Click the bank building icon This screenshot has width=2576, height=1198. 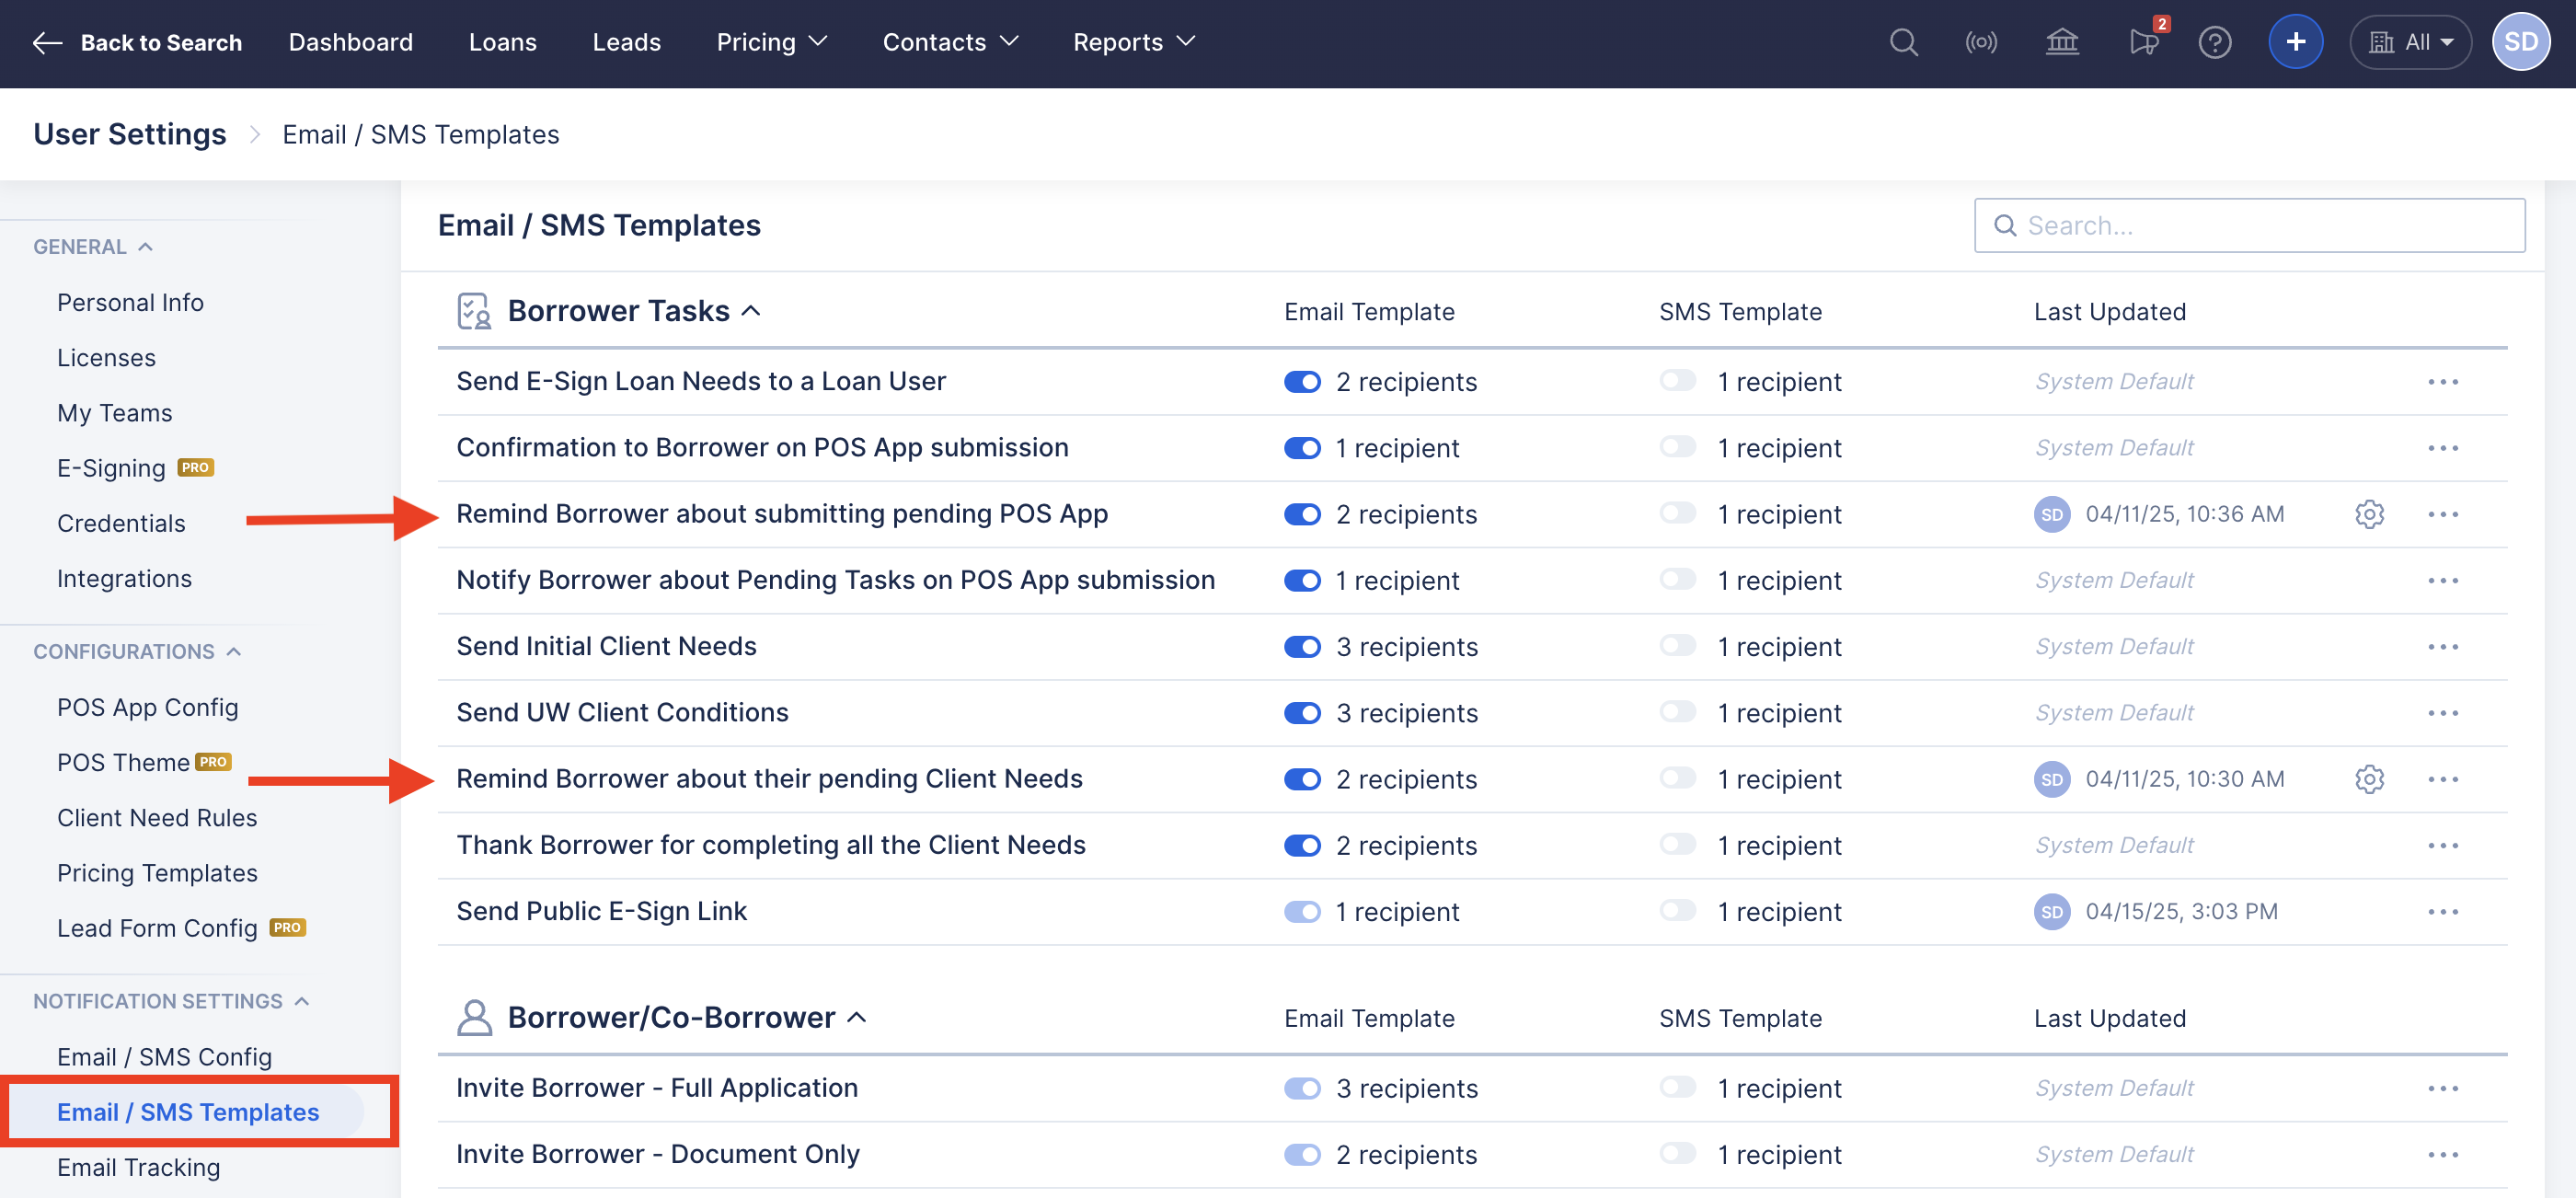coord(2062,42)
